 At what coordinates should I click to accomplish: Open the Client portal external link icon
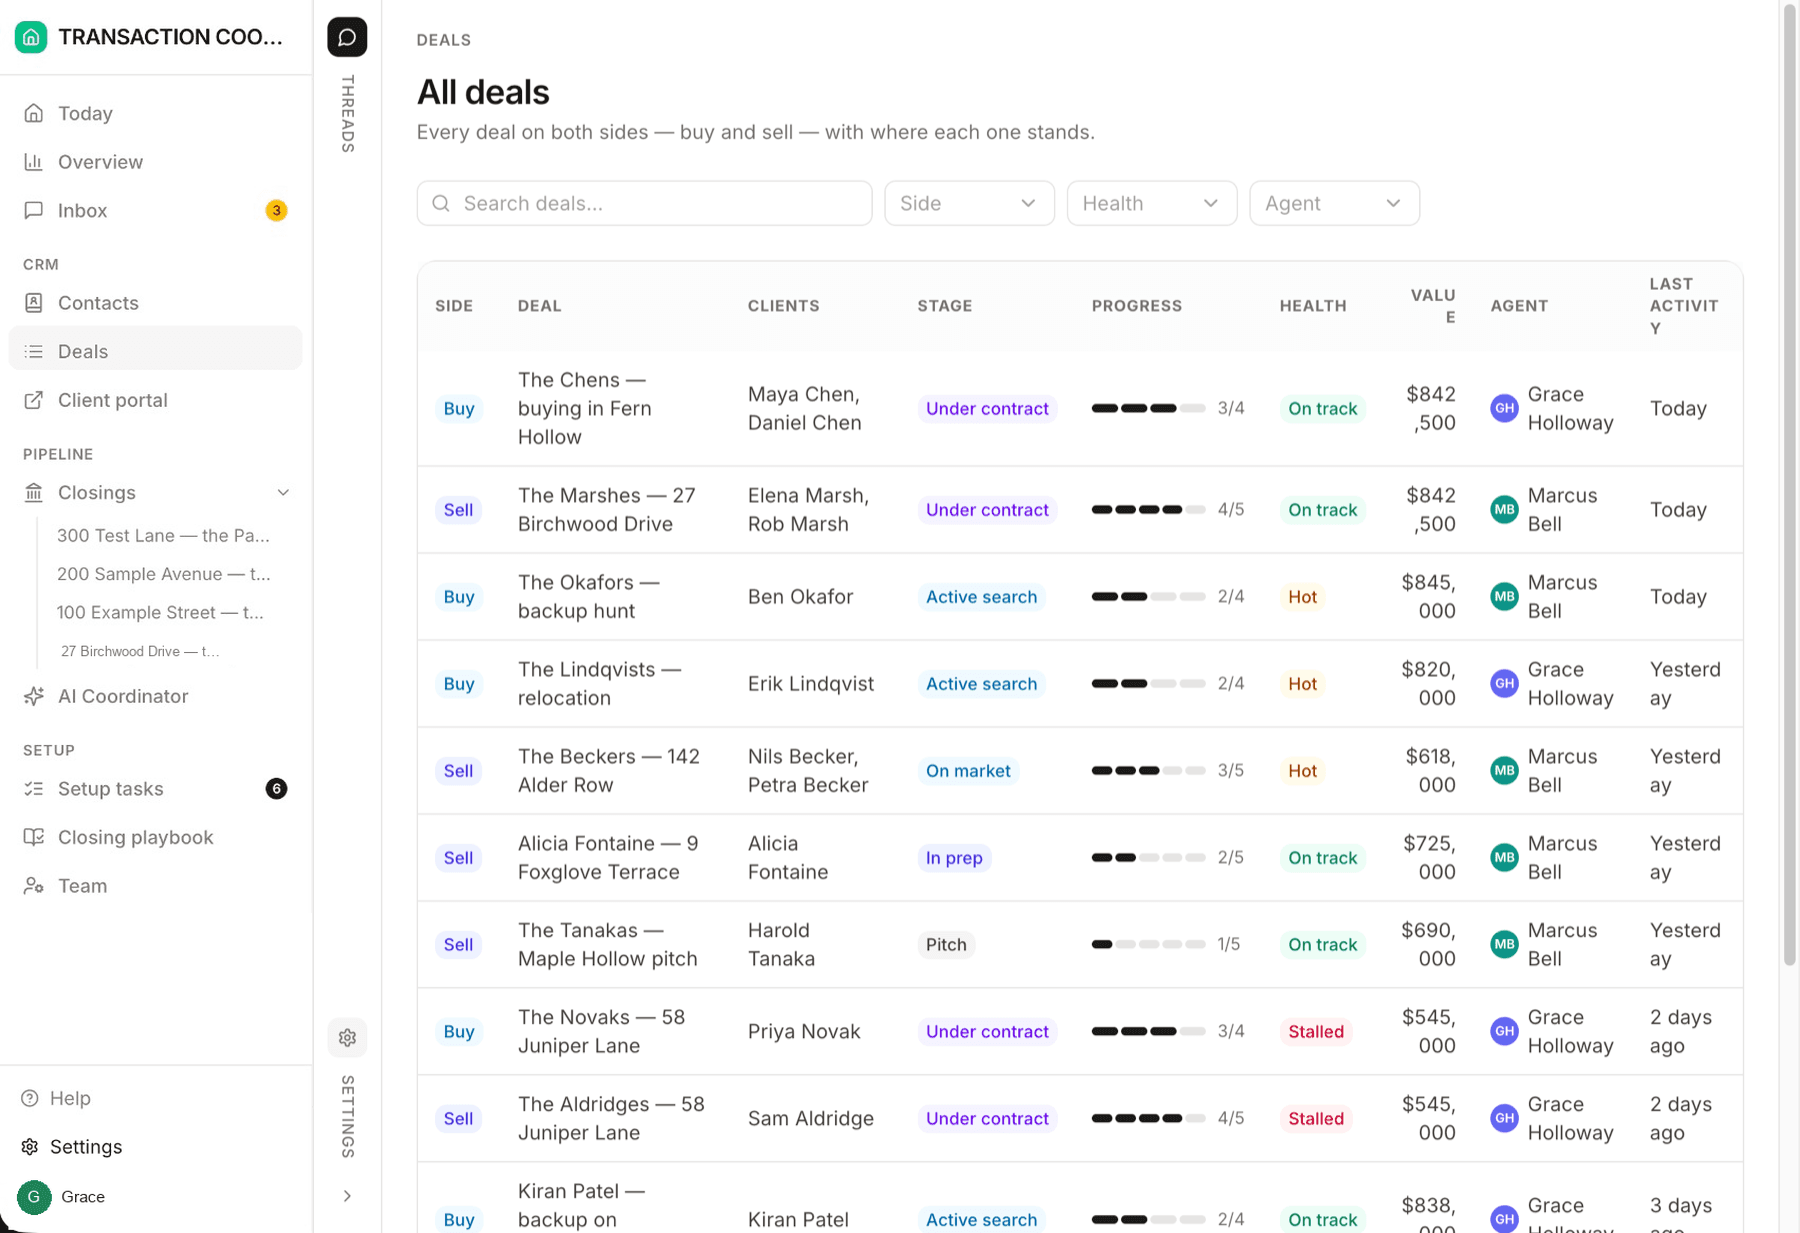point(34,400)
